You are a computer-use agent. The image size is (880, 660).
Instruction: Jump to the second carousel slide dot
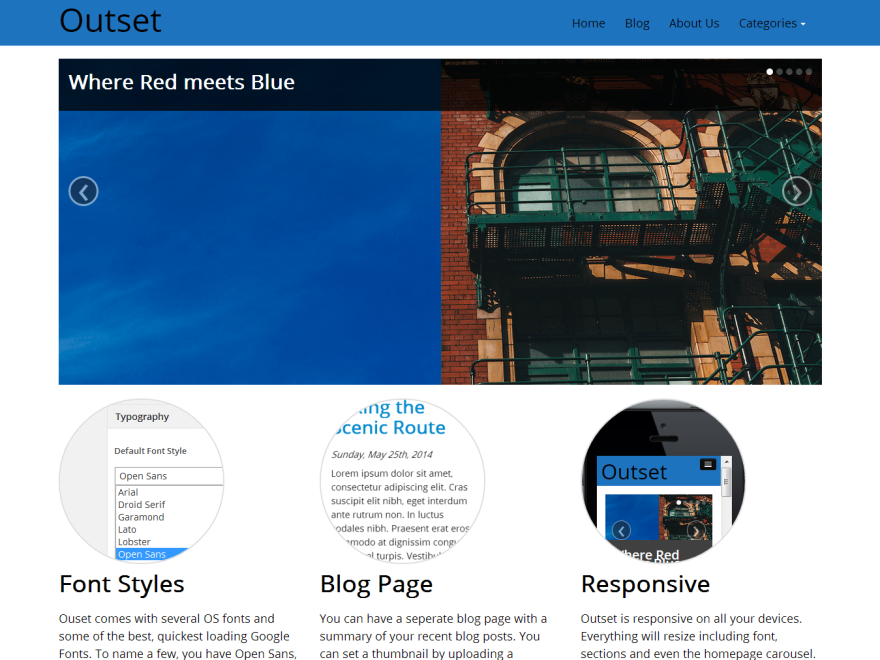[x=779, y=72]
